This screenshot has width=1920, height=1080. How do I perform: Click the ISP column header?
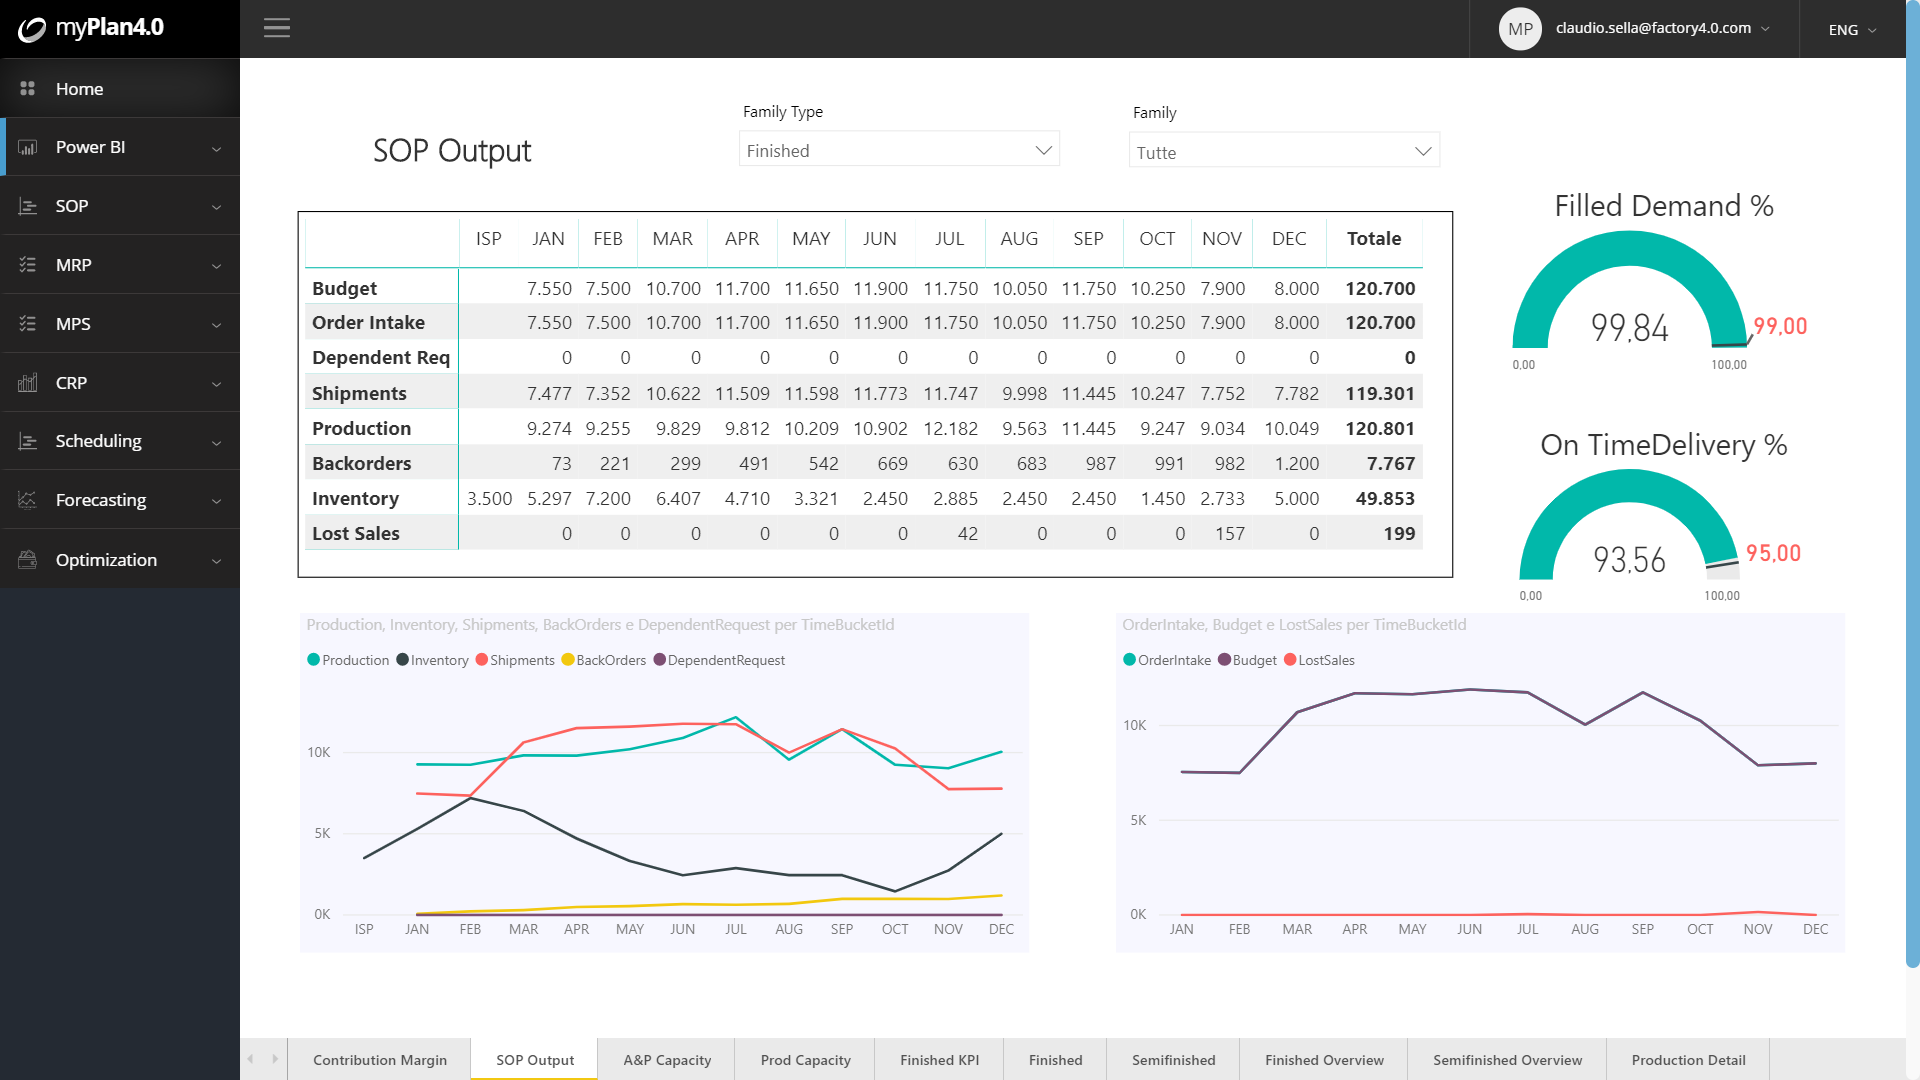(488, 239)
